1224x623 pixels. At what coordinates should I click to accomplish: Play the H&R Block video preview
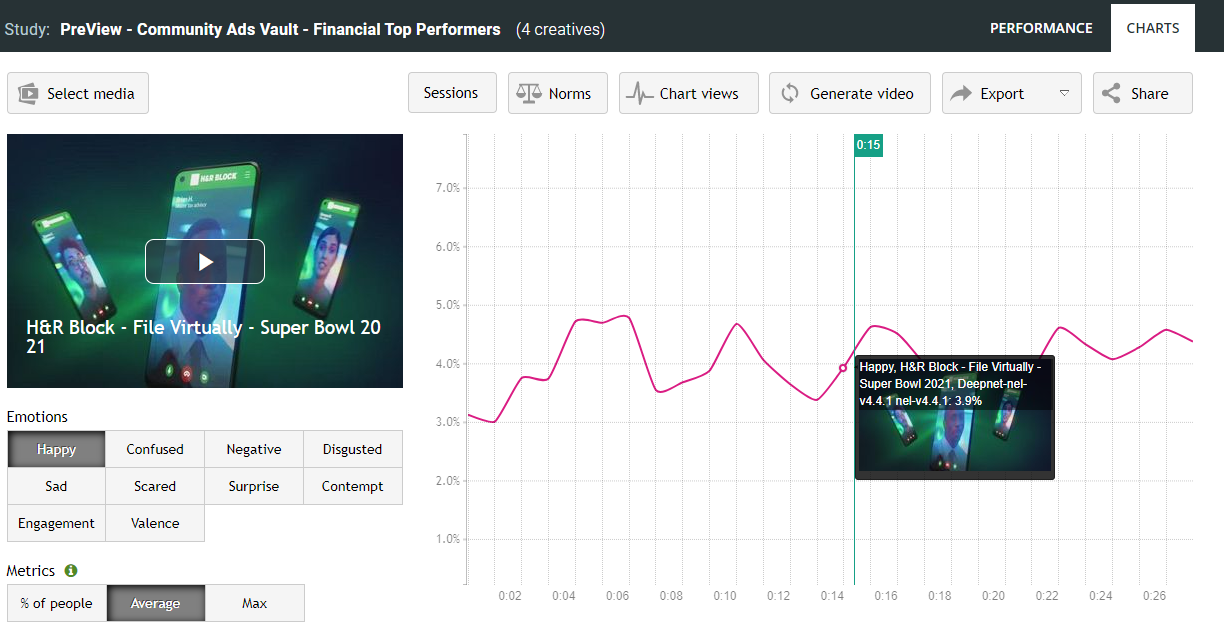click(x=205, y=262)
